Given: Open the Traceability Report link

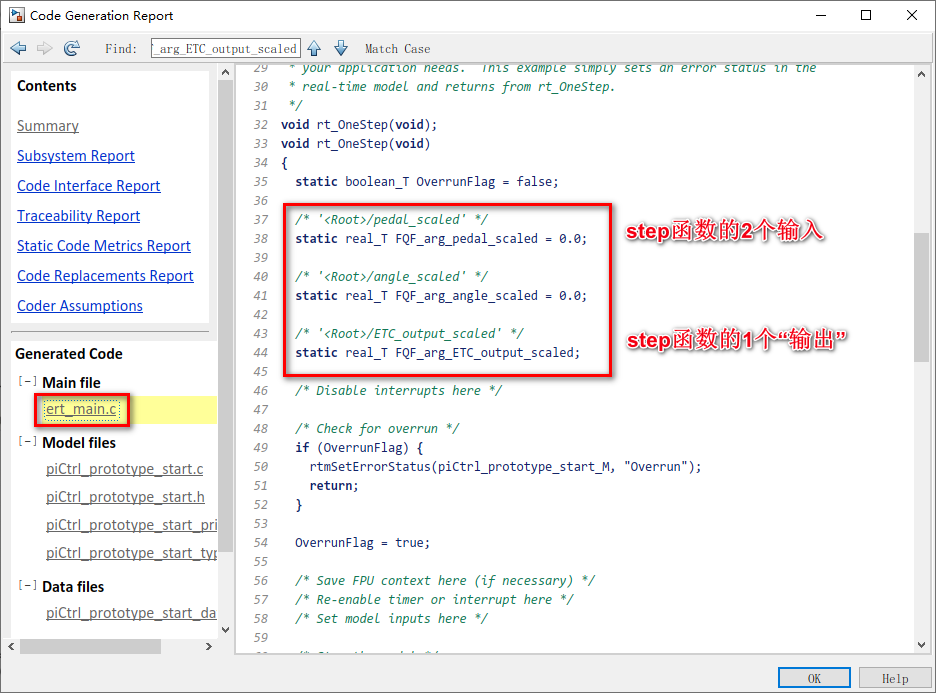Looking at the screenshot, I should pyautogui.click(x=78, y=215).
